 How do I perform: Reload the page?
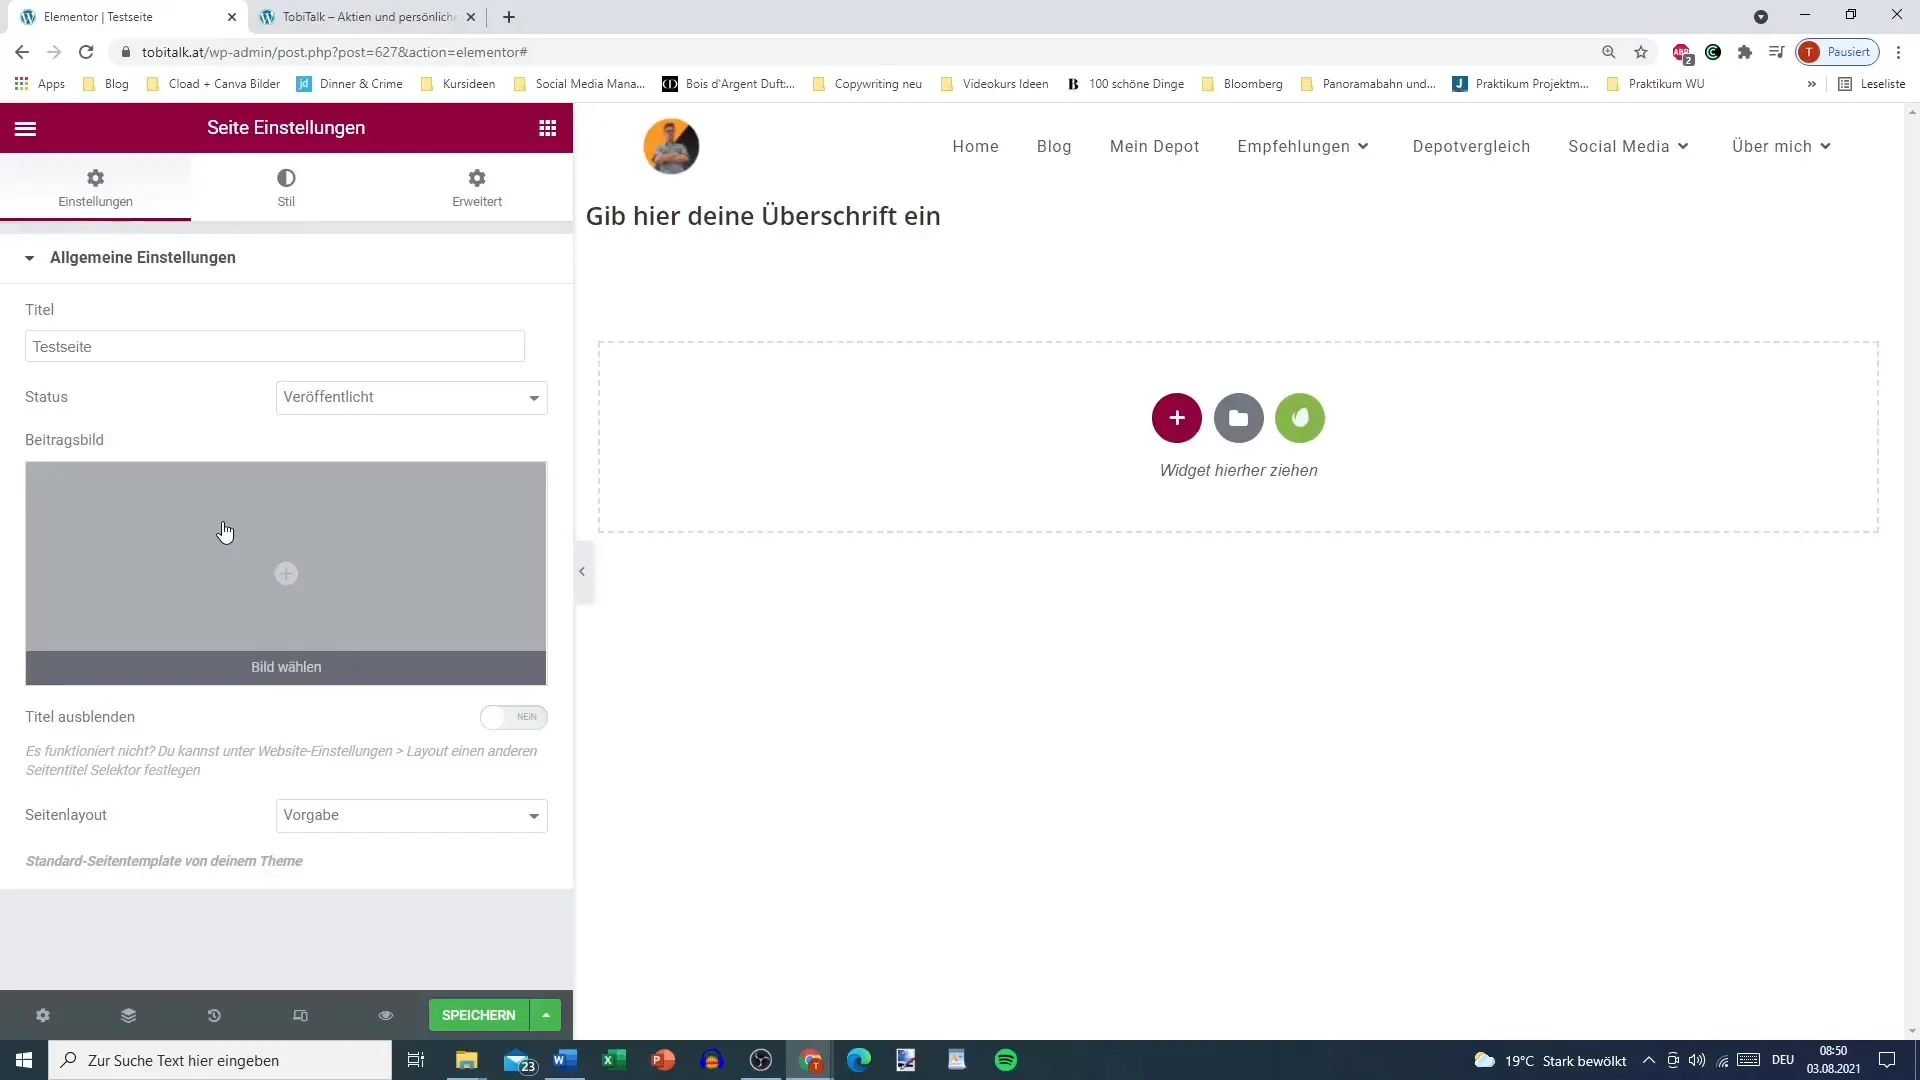point(86,52)
